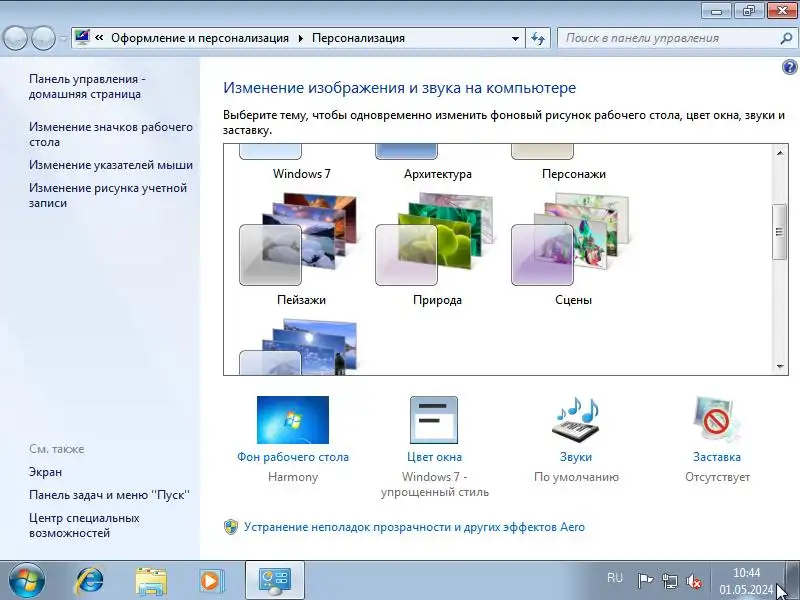Open Изменение значков рабочего стола link
The image size is (800, 600).
coord(111,134)
